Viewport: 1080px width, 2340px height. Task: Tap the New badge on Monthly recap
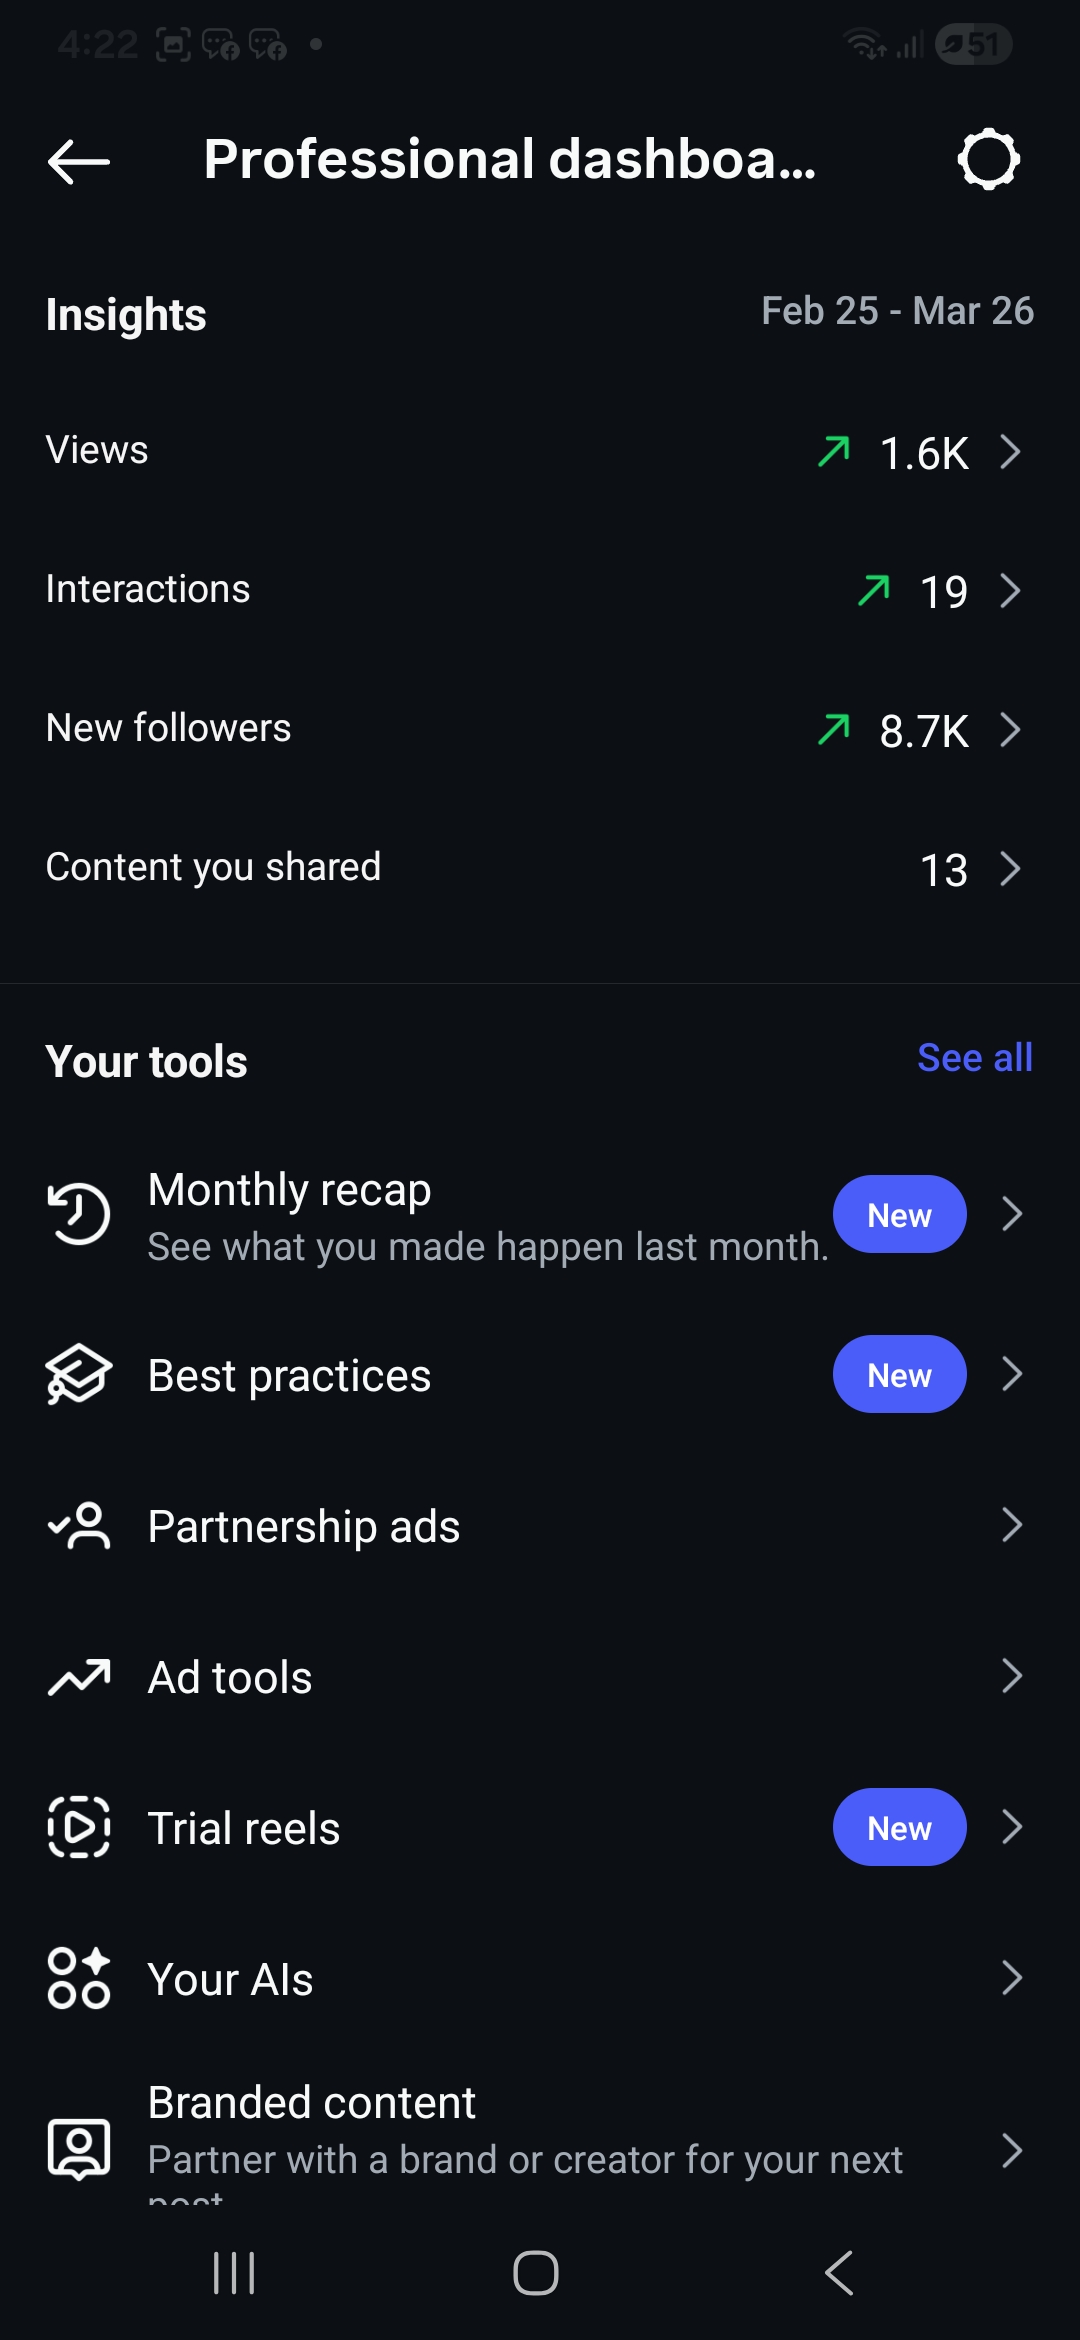(x=899, y=1214)
